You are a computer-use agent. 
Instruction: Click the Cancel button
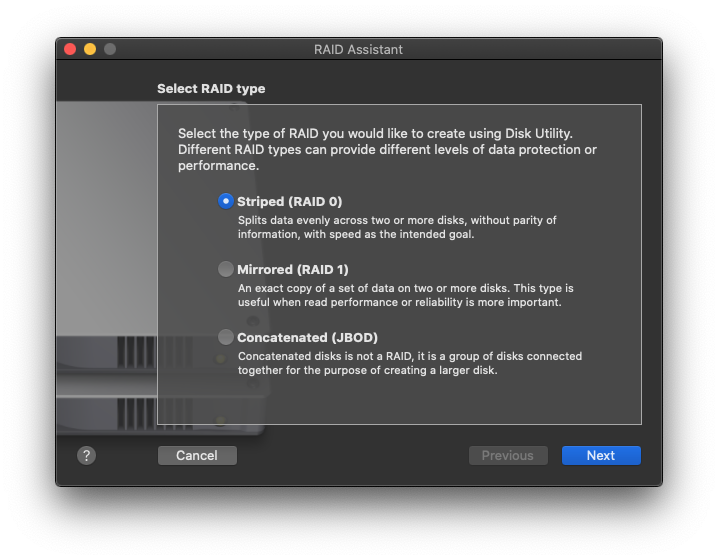pos(197,456)
